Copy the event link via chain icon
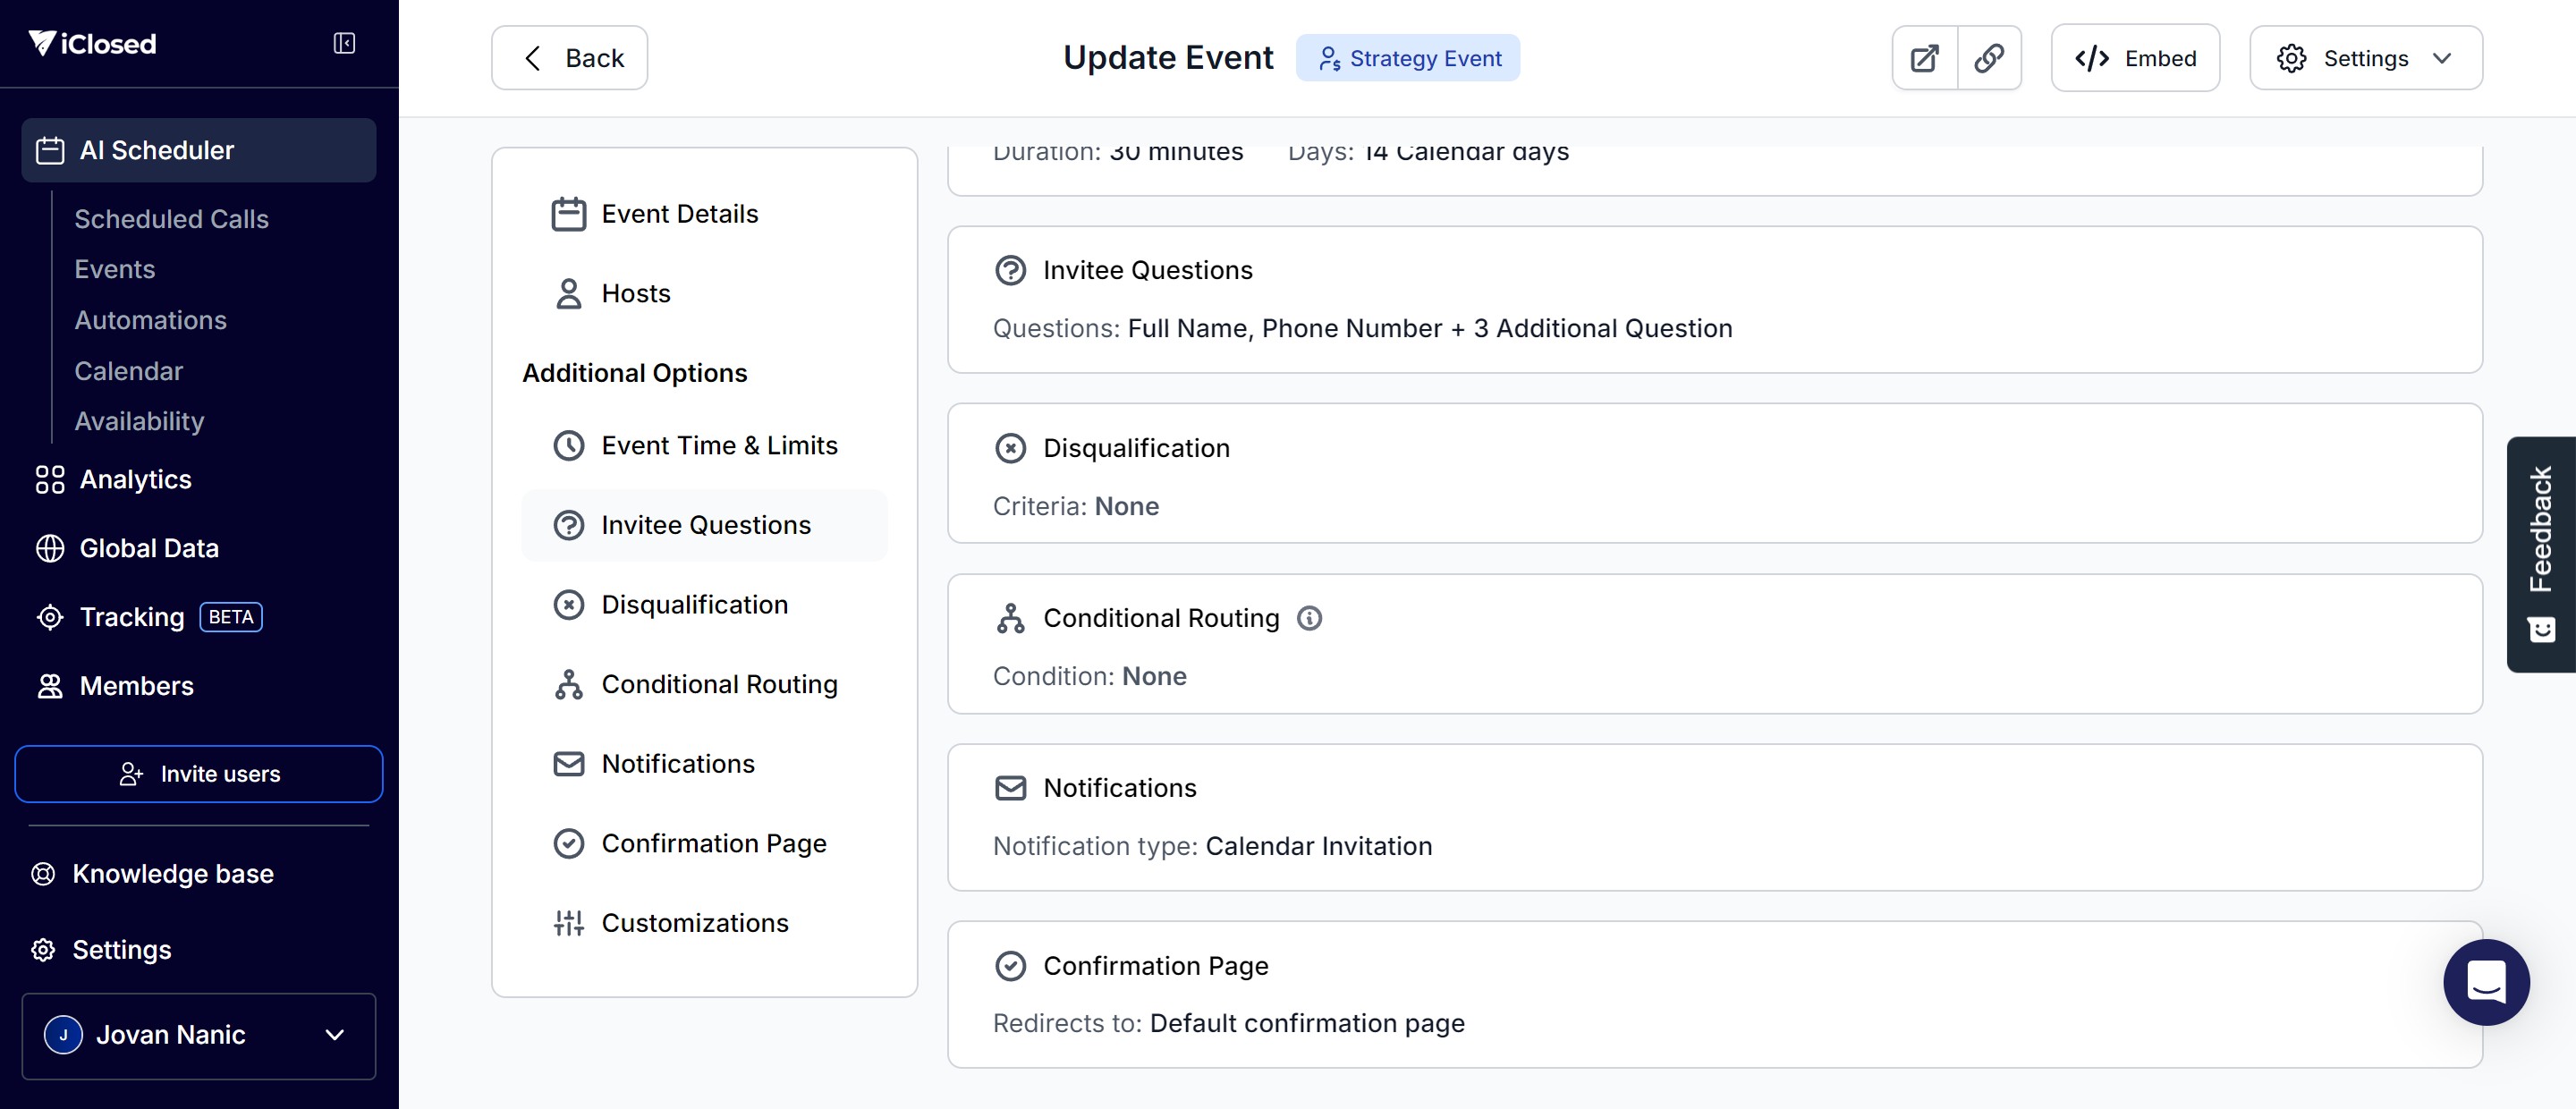 pyautogui.click(x=1989, y=58)
